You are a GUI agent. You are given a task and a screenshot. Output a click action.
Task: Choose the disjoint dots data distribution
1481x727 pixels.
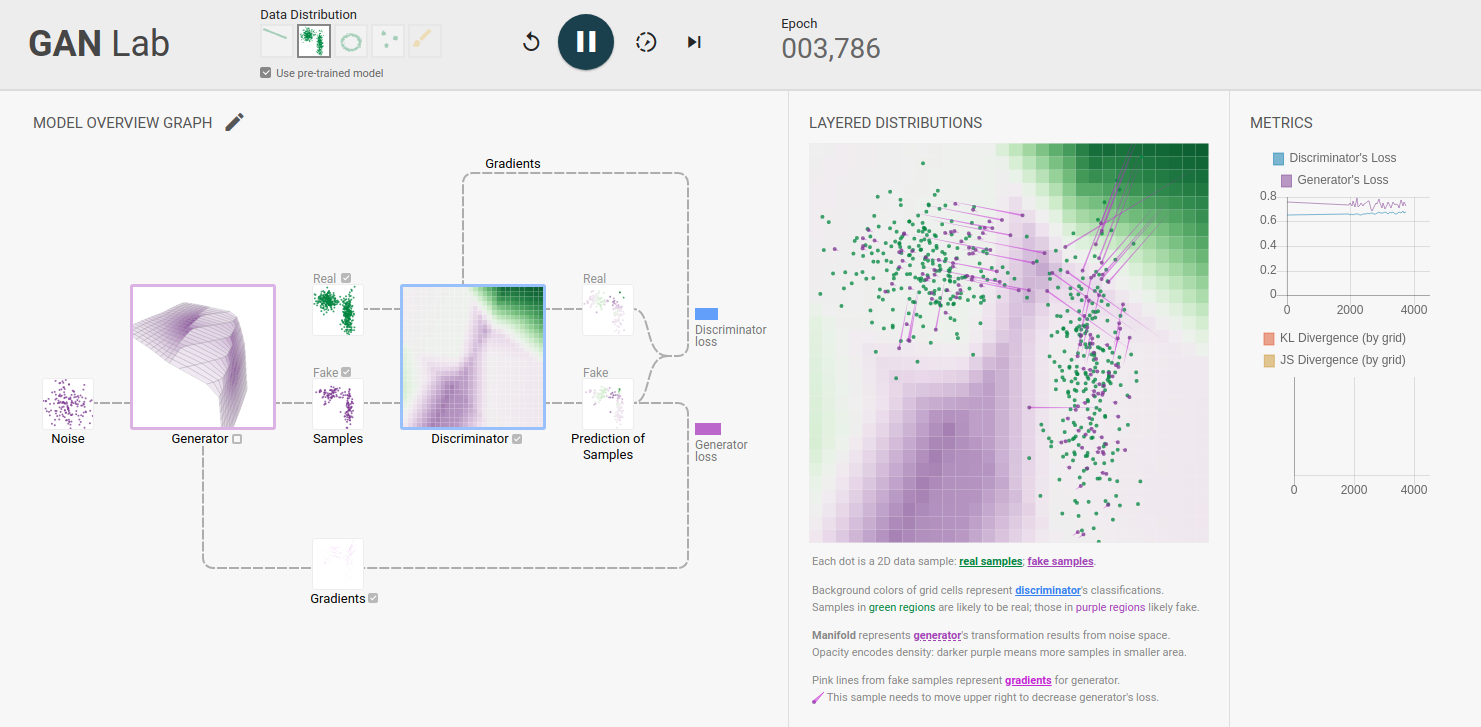pos(388,41)
